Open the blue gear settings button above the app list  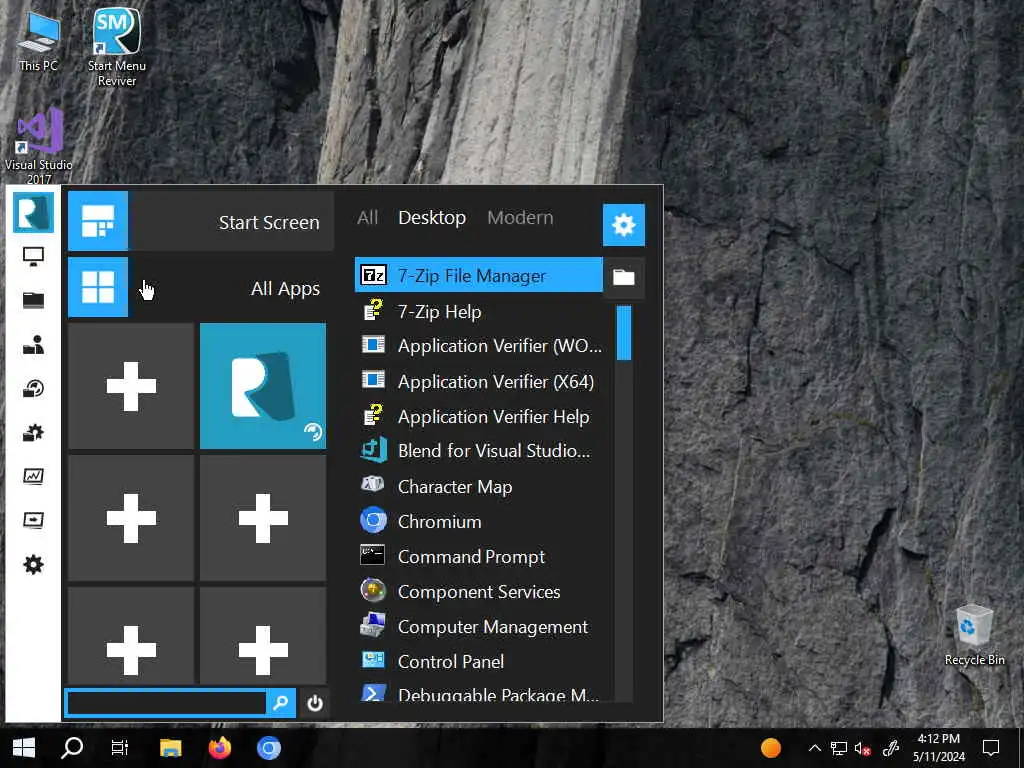[624, 225]
